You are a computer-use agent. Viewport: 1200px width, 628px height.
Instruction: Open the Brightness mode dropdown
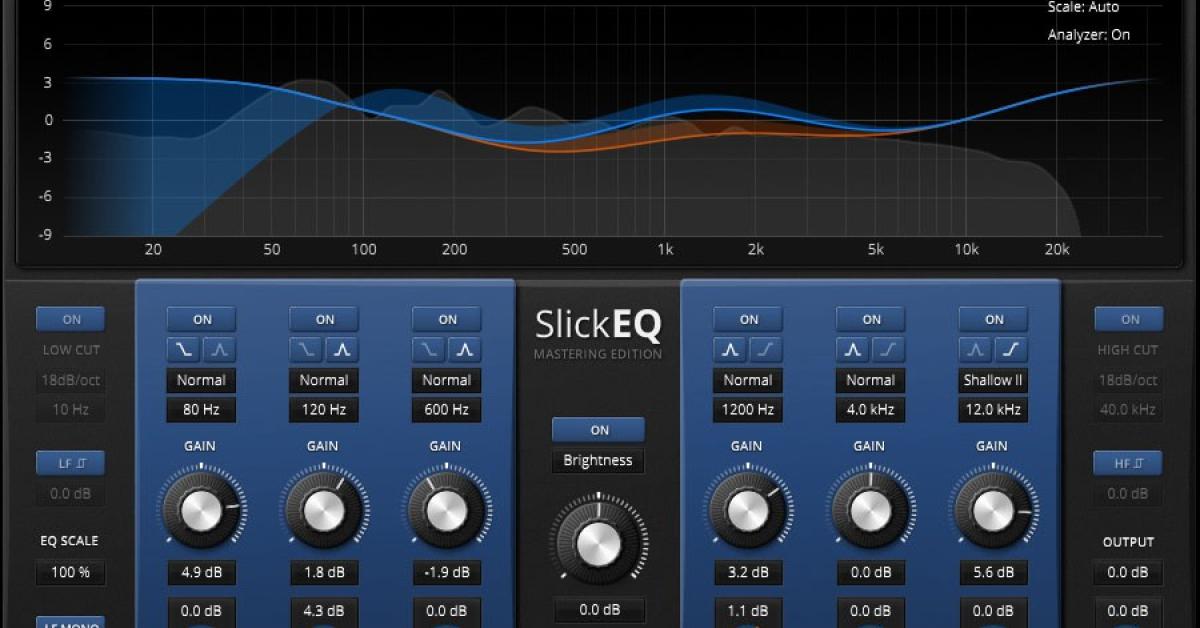click(x=599, y=461)
